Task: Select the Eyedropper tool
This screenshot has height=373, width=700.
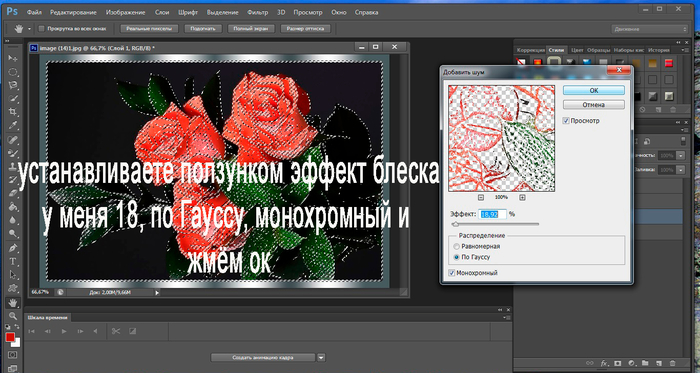Action: point(13,125)
